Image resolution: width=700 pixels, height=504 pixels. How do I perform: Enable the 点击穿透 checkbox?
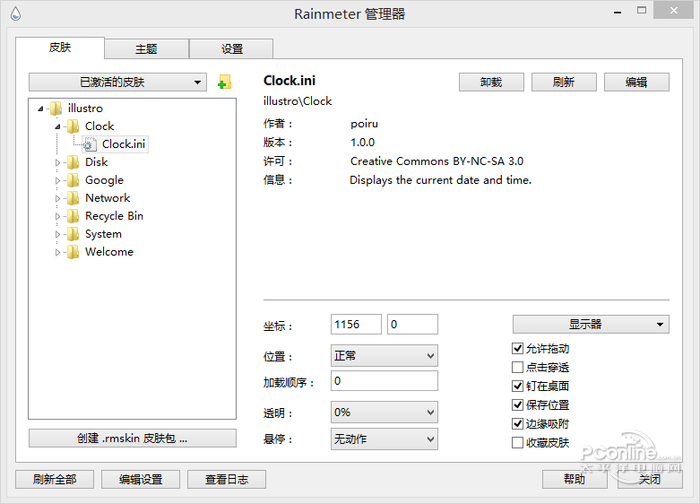(x=517, y=367)
